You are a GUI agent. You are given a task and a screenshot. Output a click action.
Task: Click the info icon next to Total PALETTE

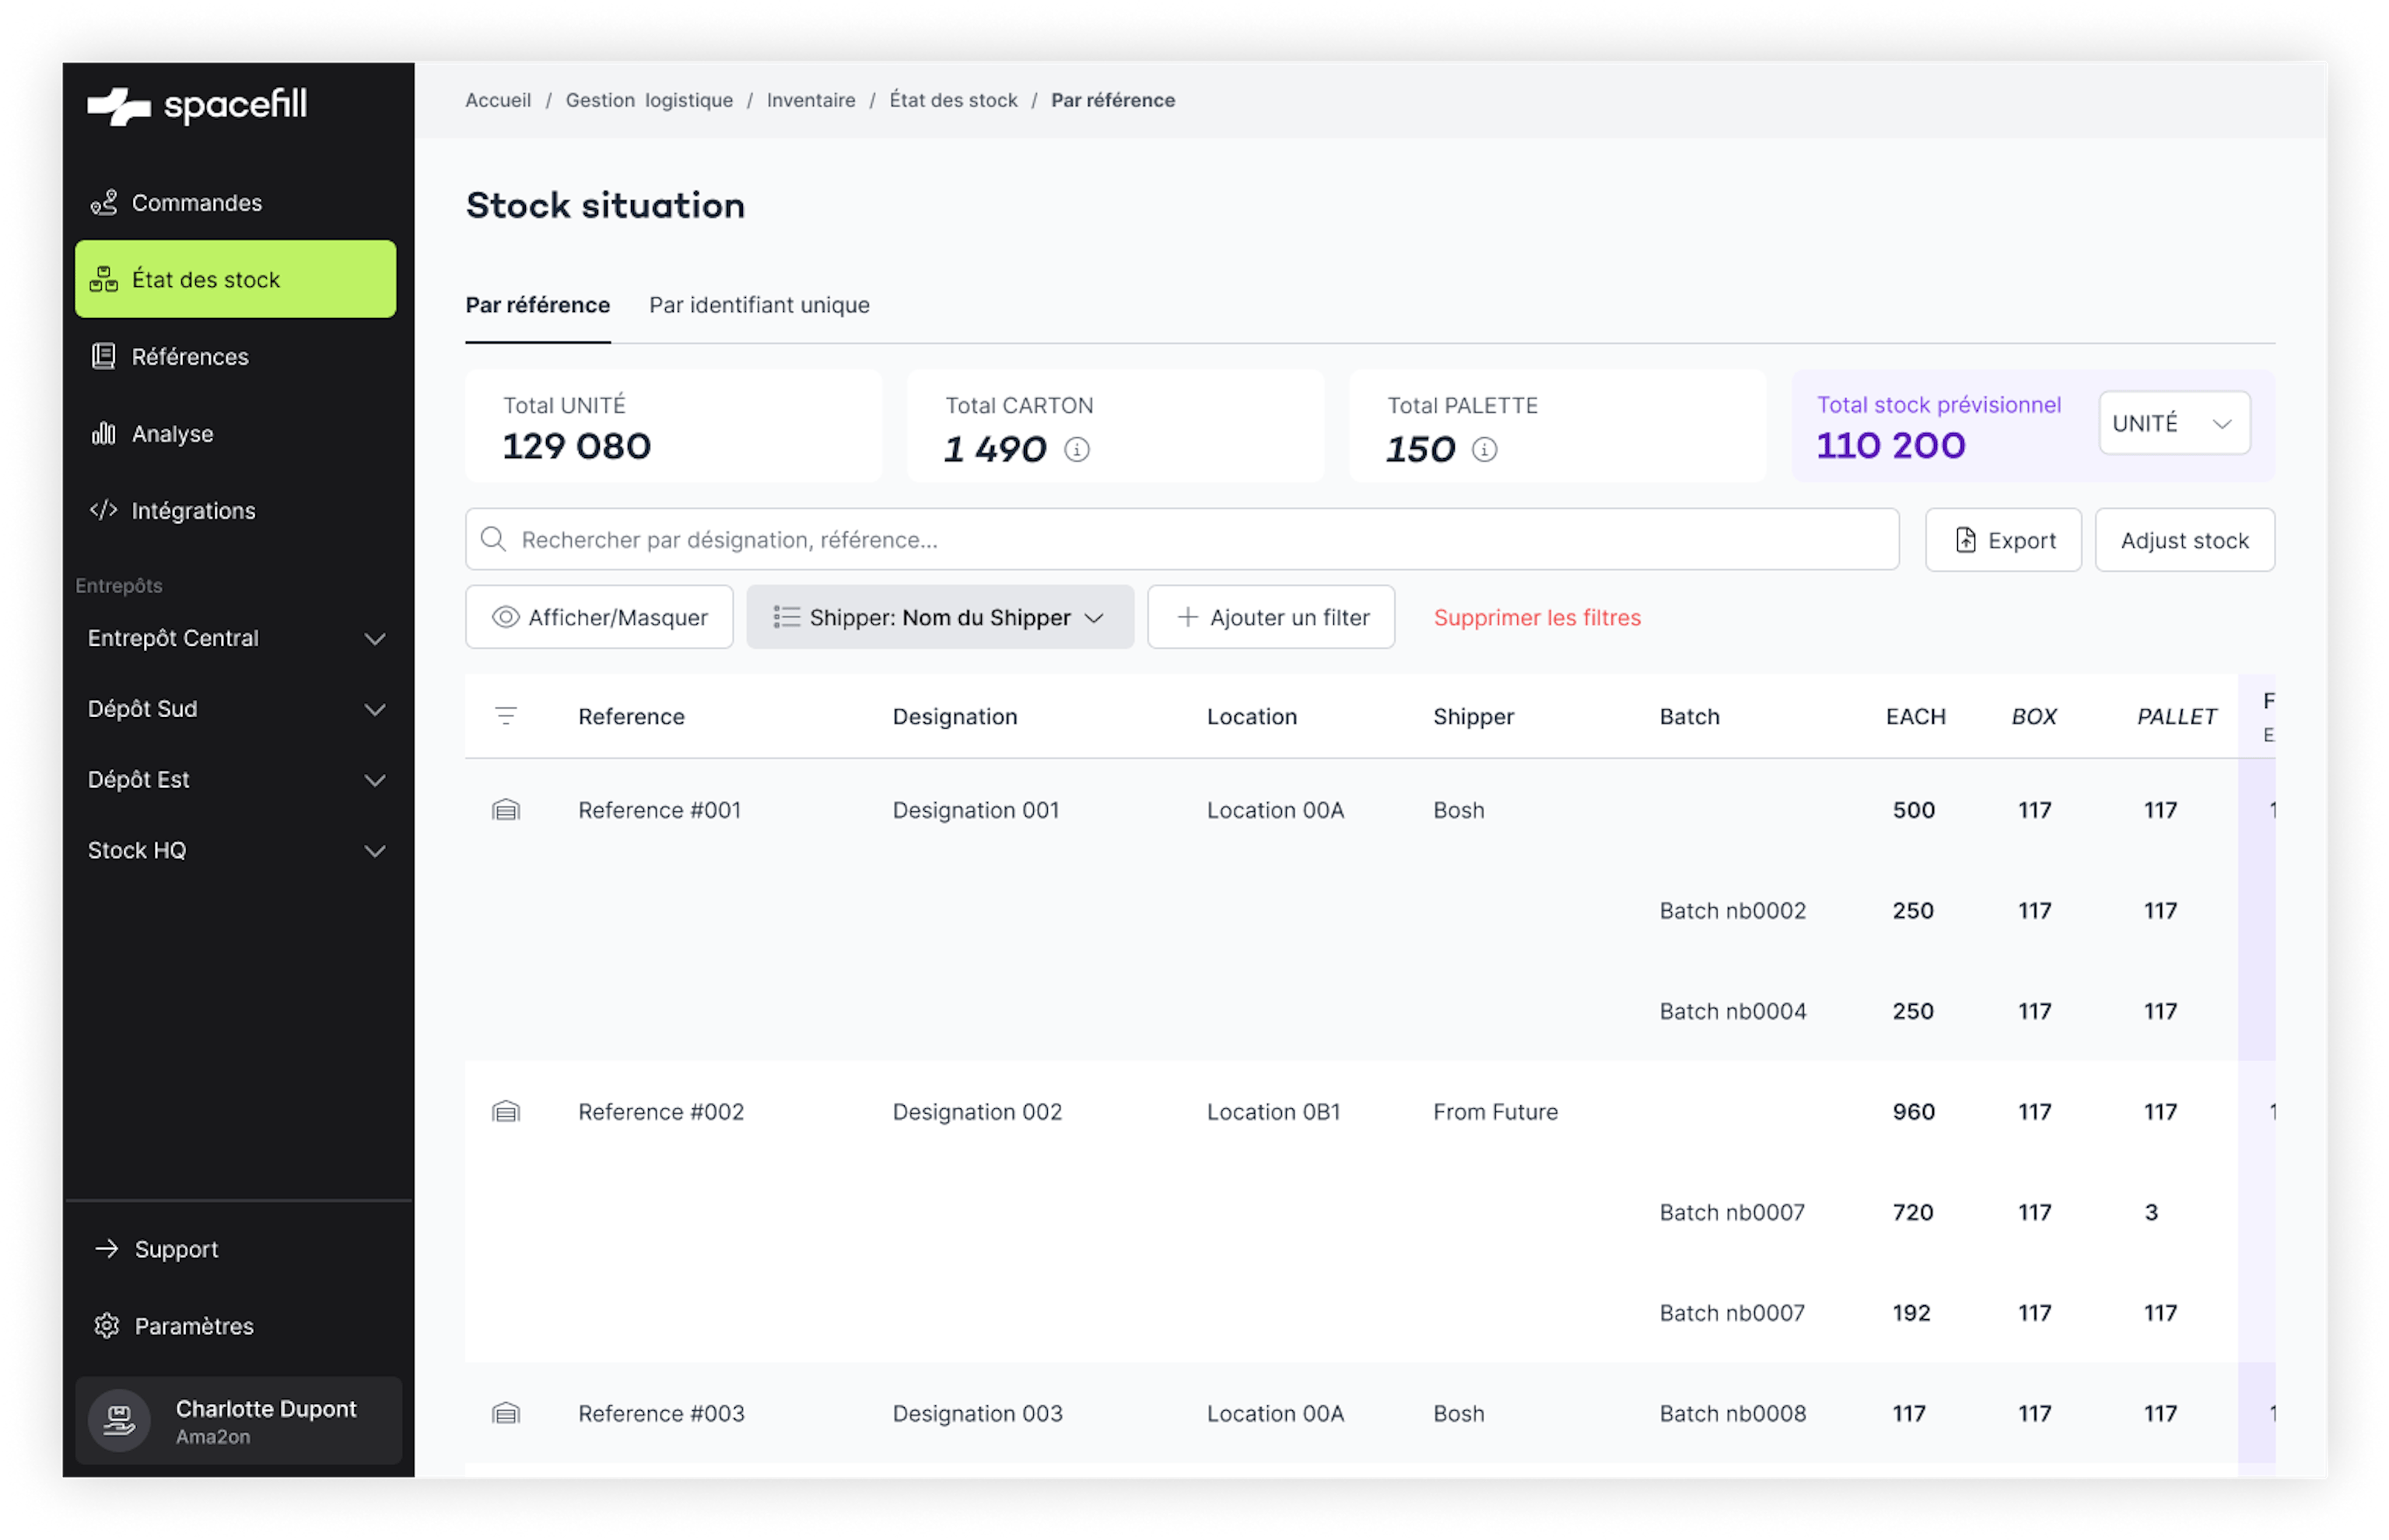[x=1484, y=450]
